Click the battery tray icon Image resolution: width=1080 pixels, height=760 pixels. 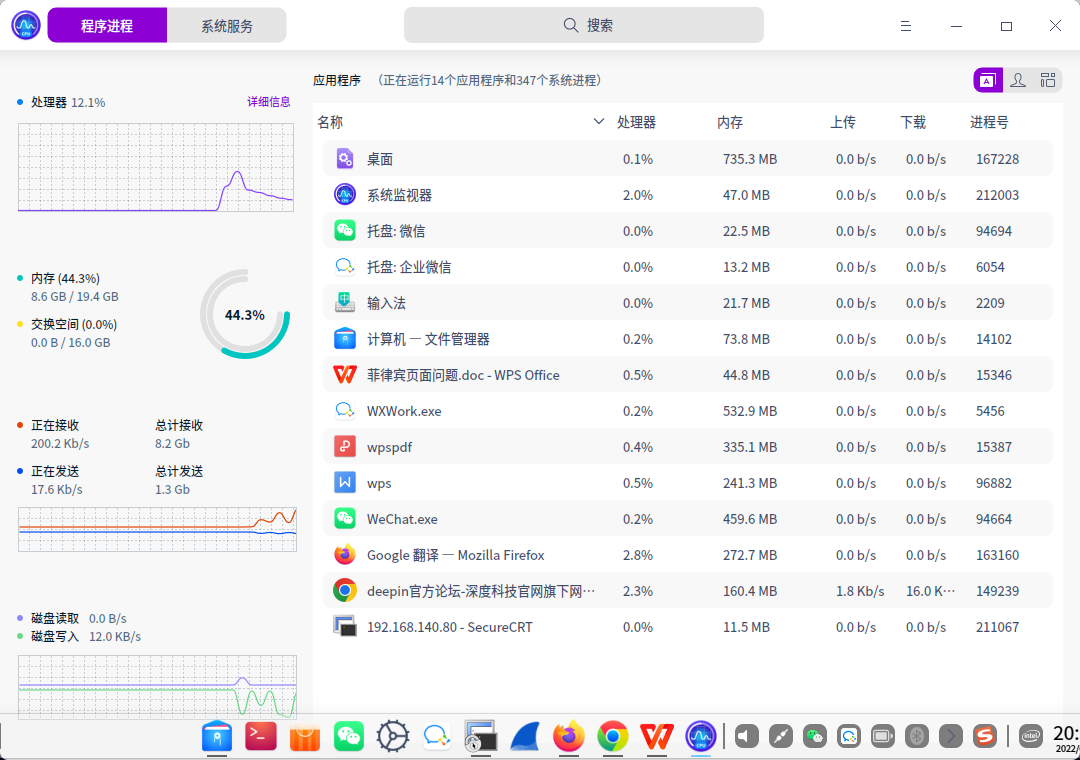(882, 737)
